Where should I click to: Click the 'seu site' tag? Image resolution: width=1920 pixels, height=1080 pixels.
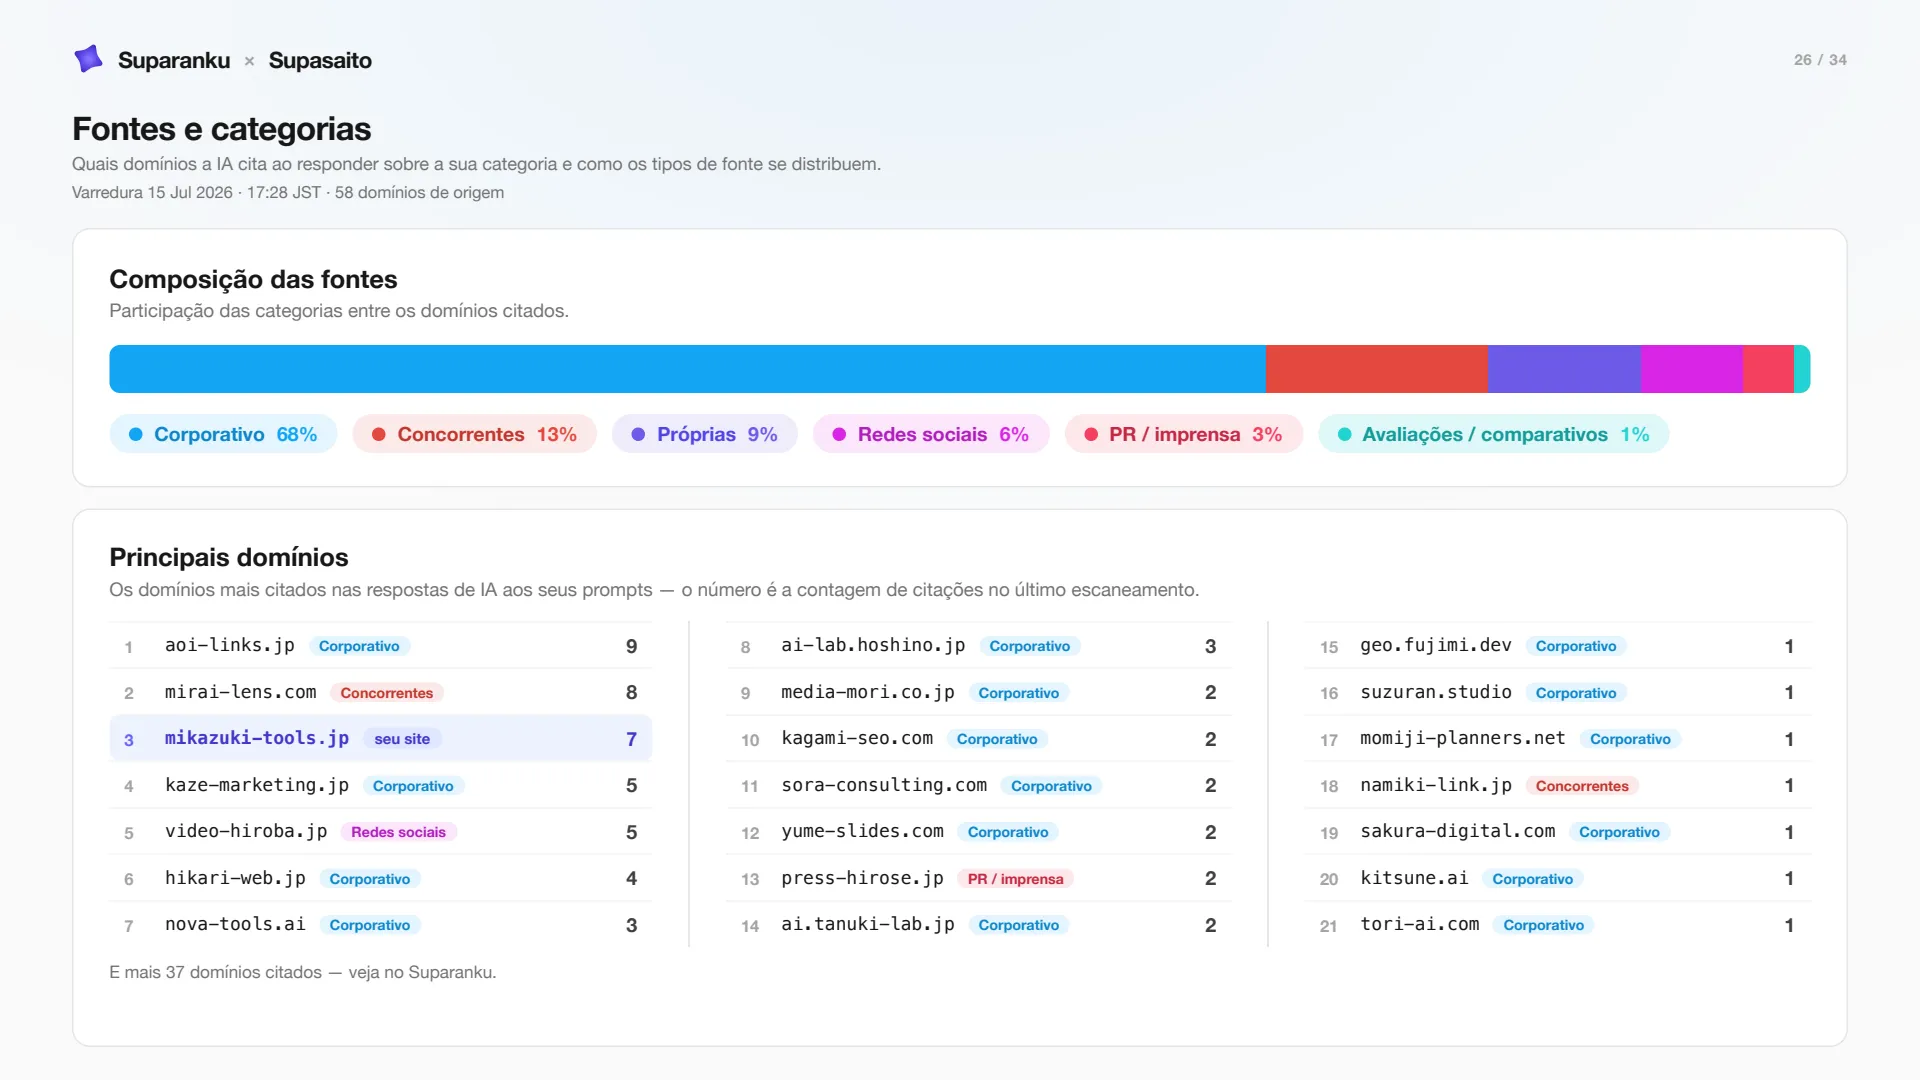coord(402,739)
